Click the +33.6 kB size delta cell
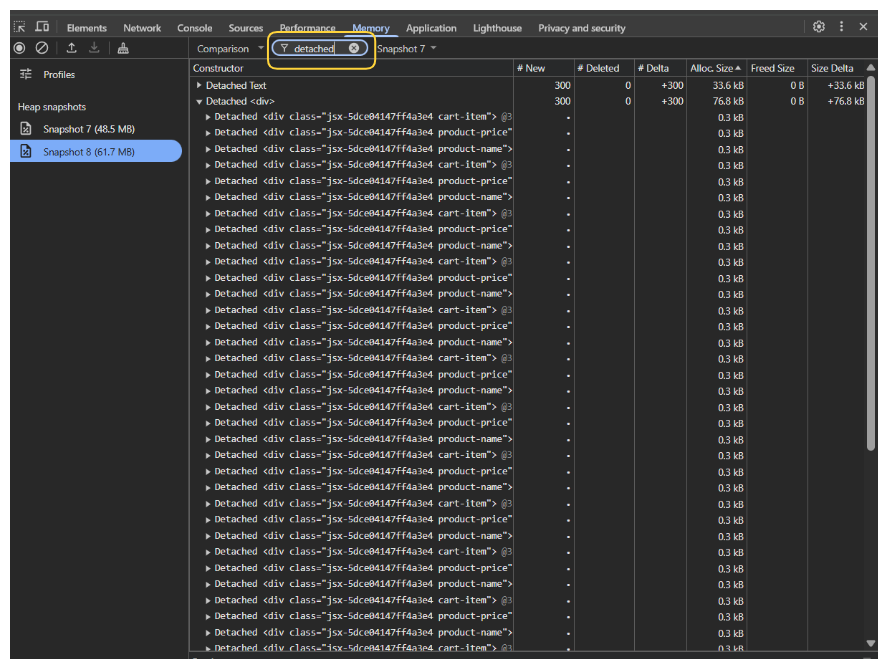The height and width of the screenshot is (669, 887). tap(845, 85)
